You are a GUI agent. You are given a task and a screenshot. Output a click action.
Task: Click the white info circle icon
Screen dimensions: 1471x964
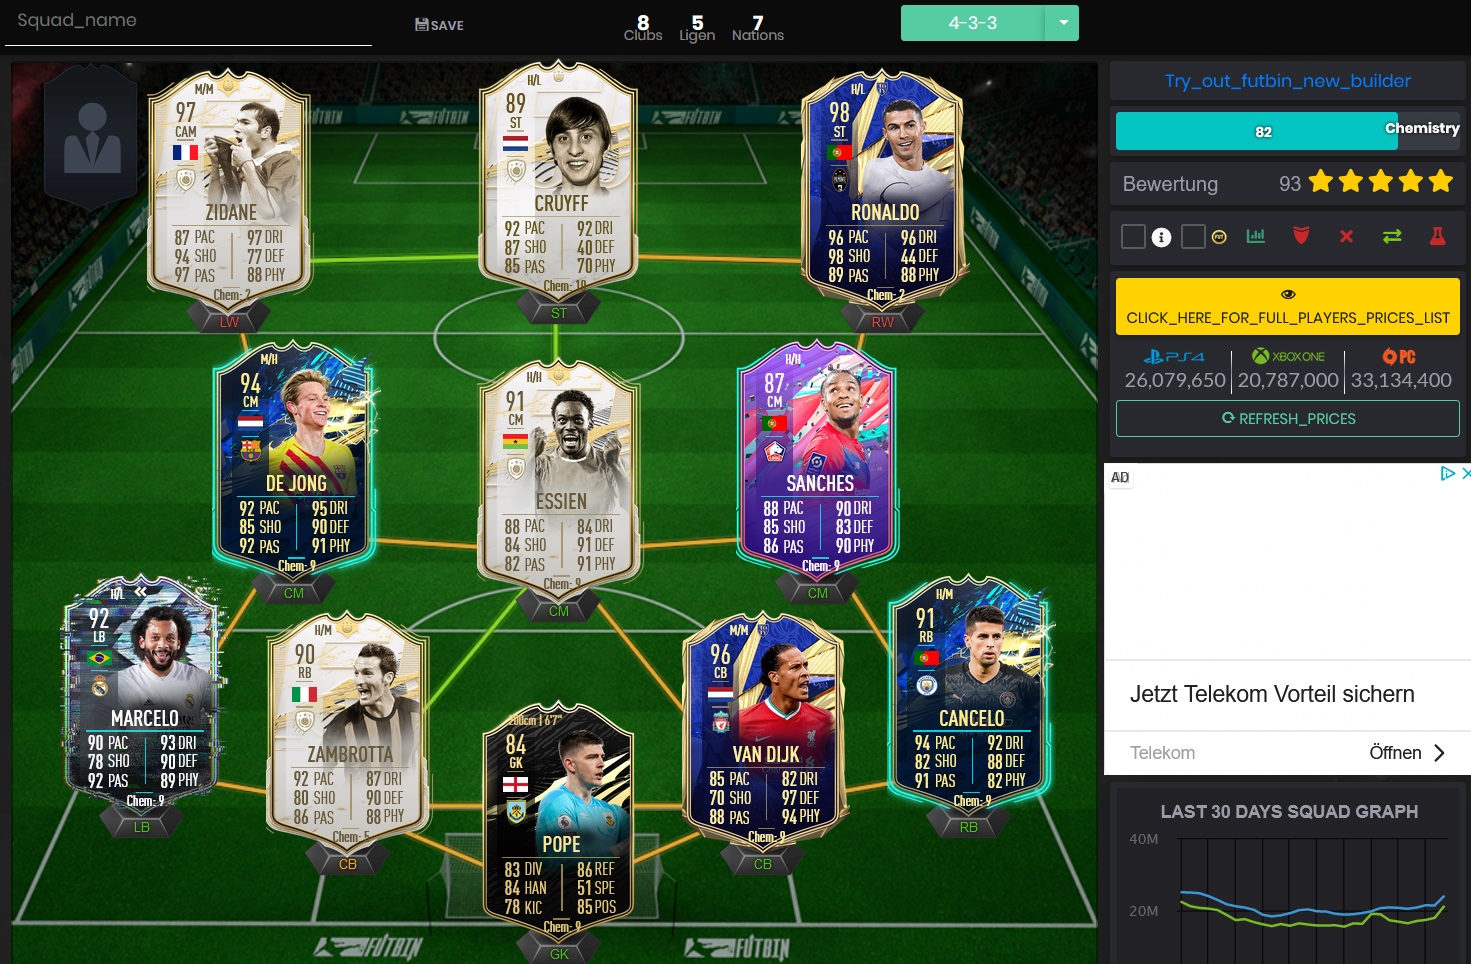(1161, 237)
